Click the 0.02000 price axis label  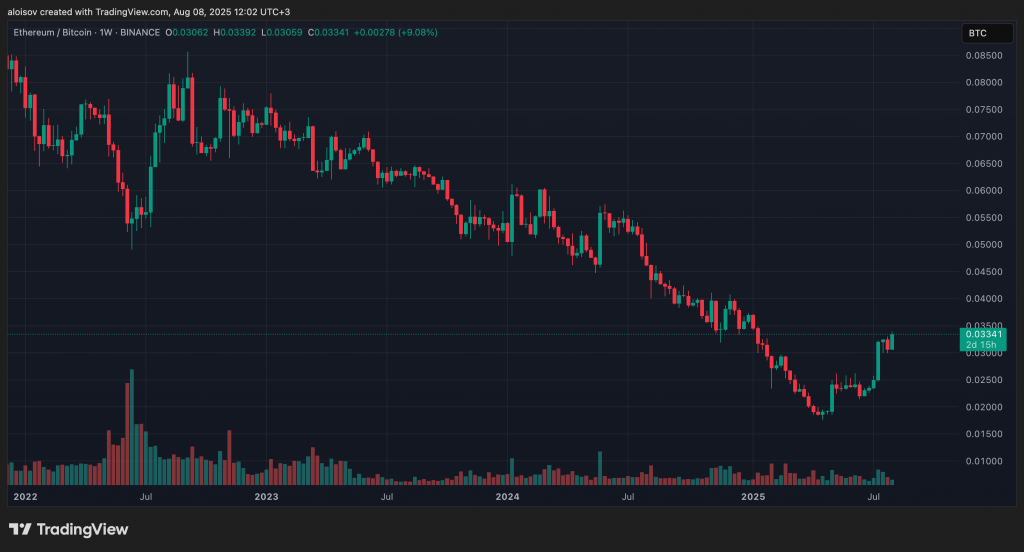tap(984, 407)
